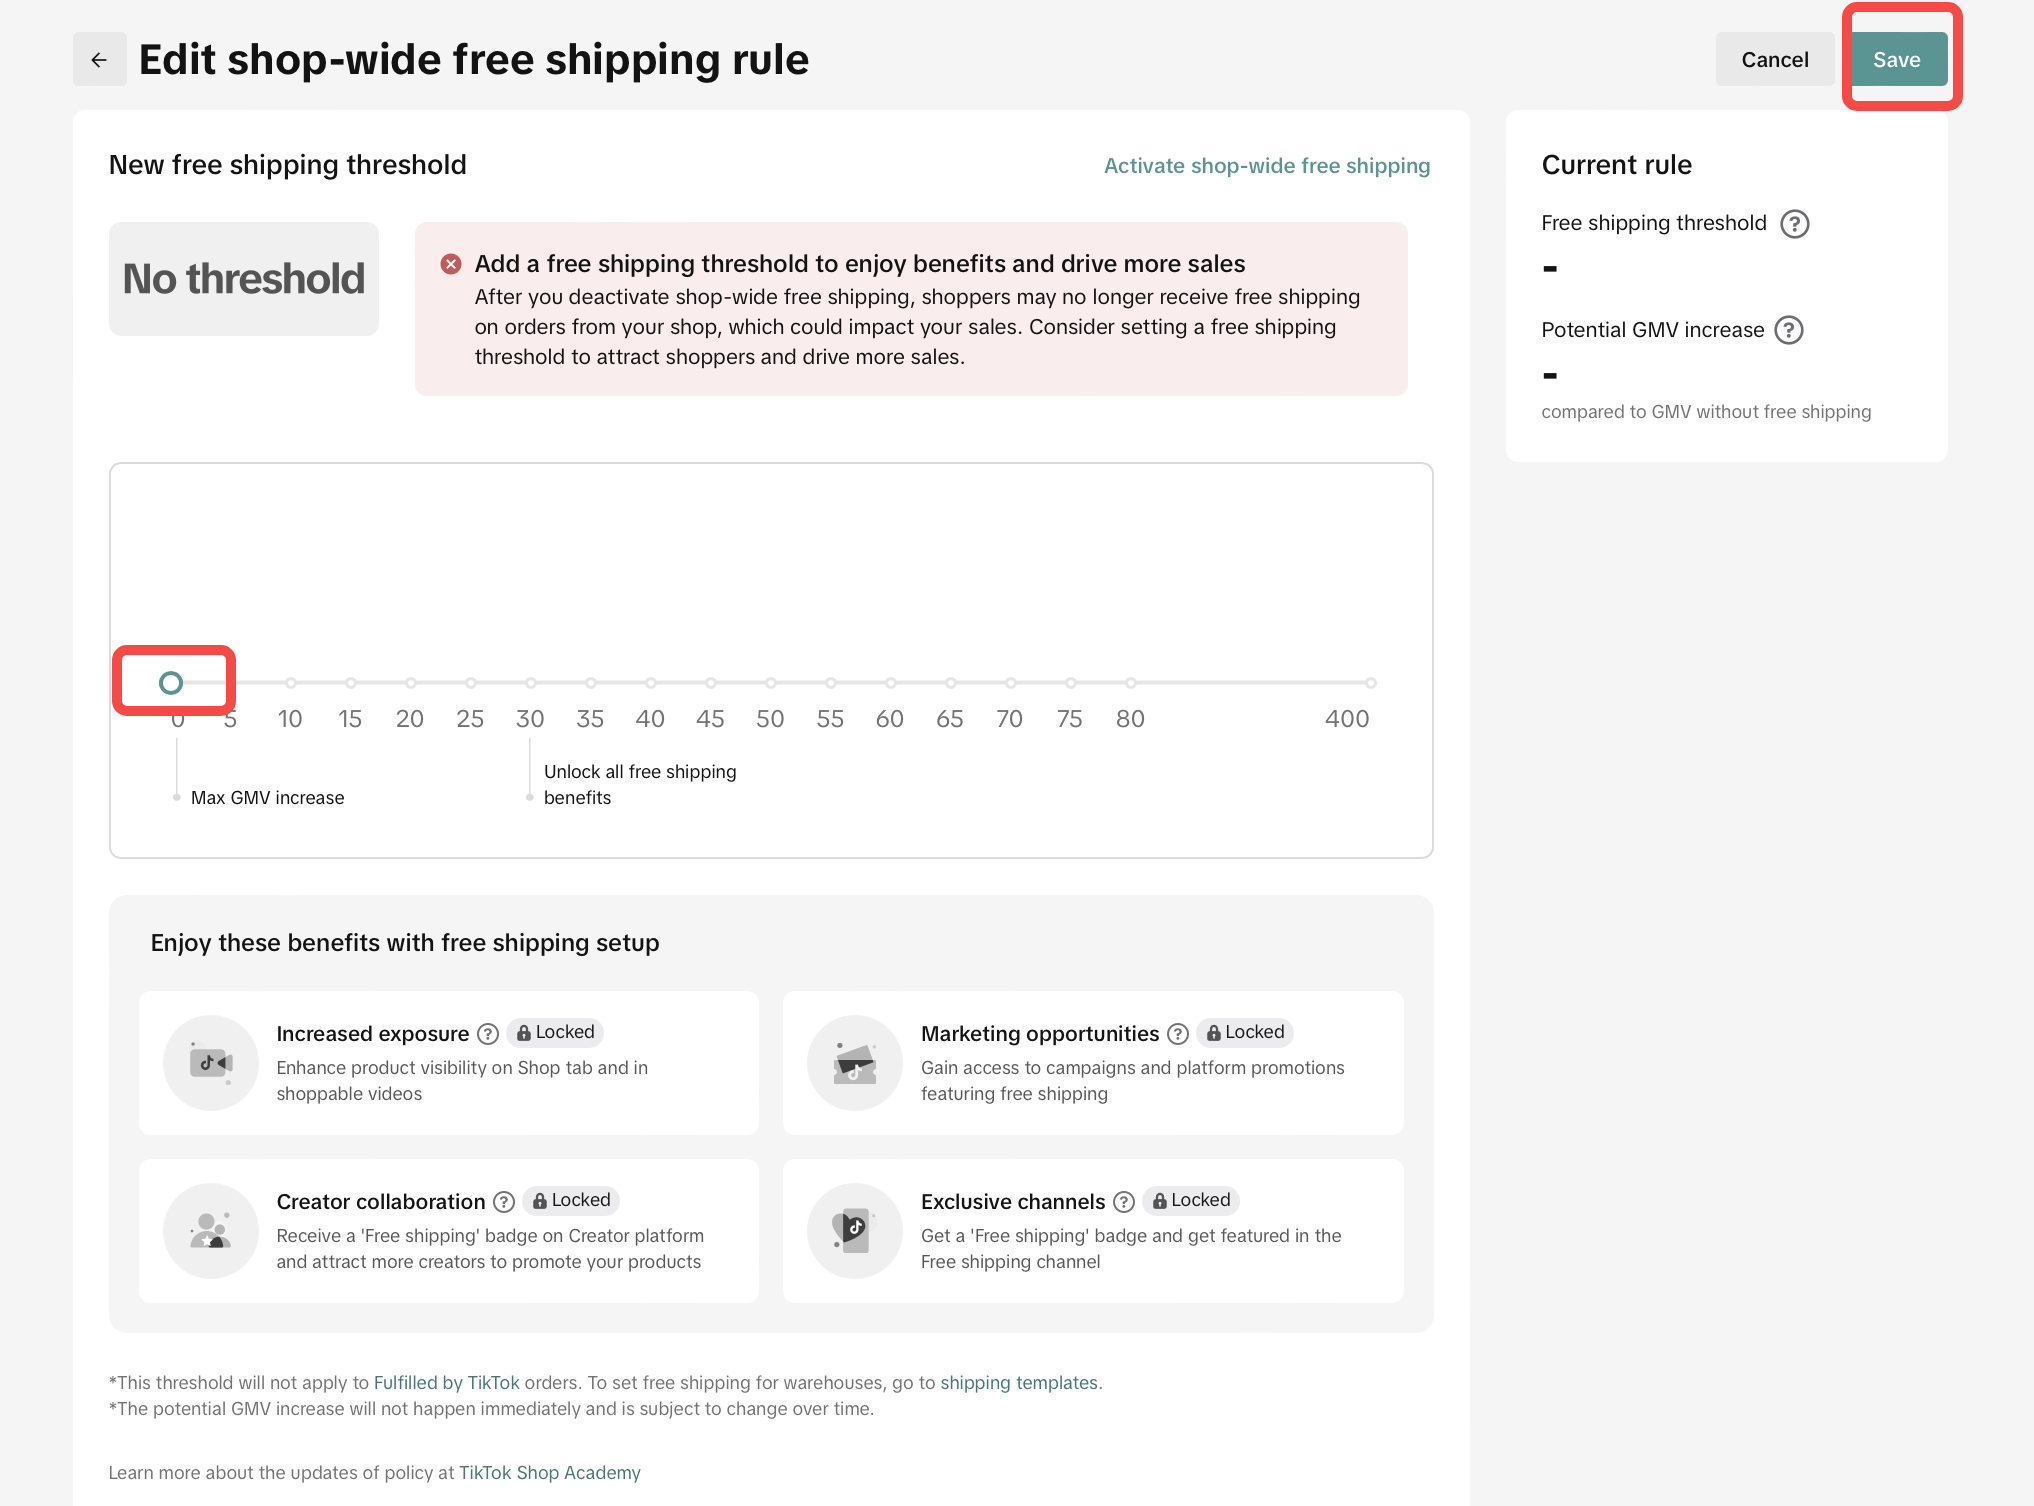Click the Exclusive channels badge icon
The image size is (2034, 1506).
855,1231
